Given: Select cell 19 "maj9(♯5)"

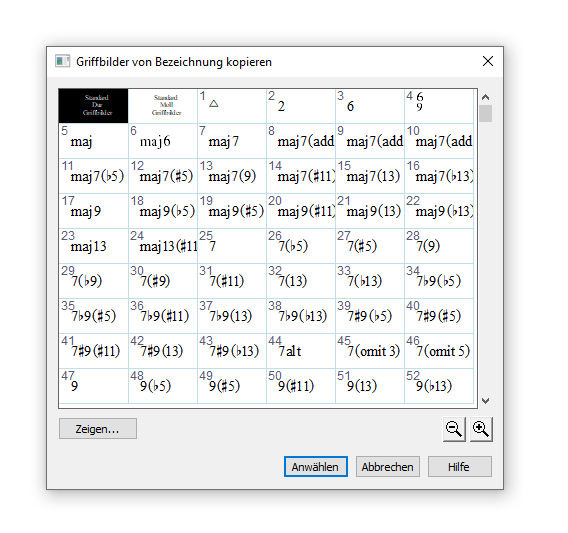Looking at the screenshot, I should (232, 211).
